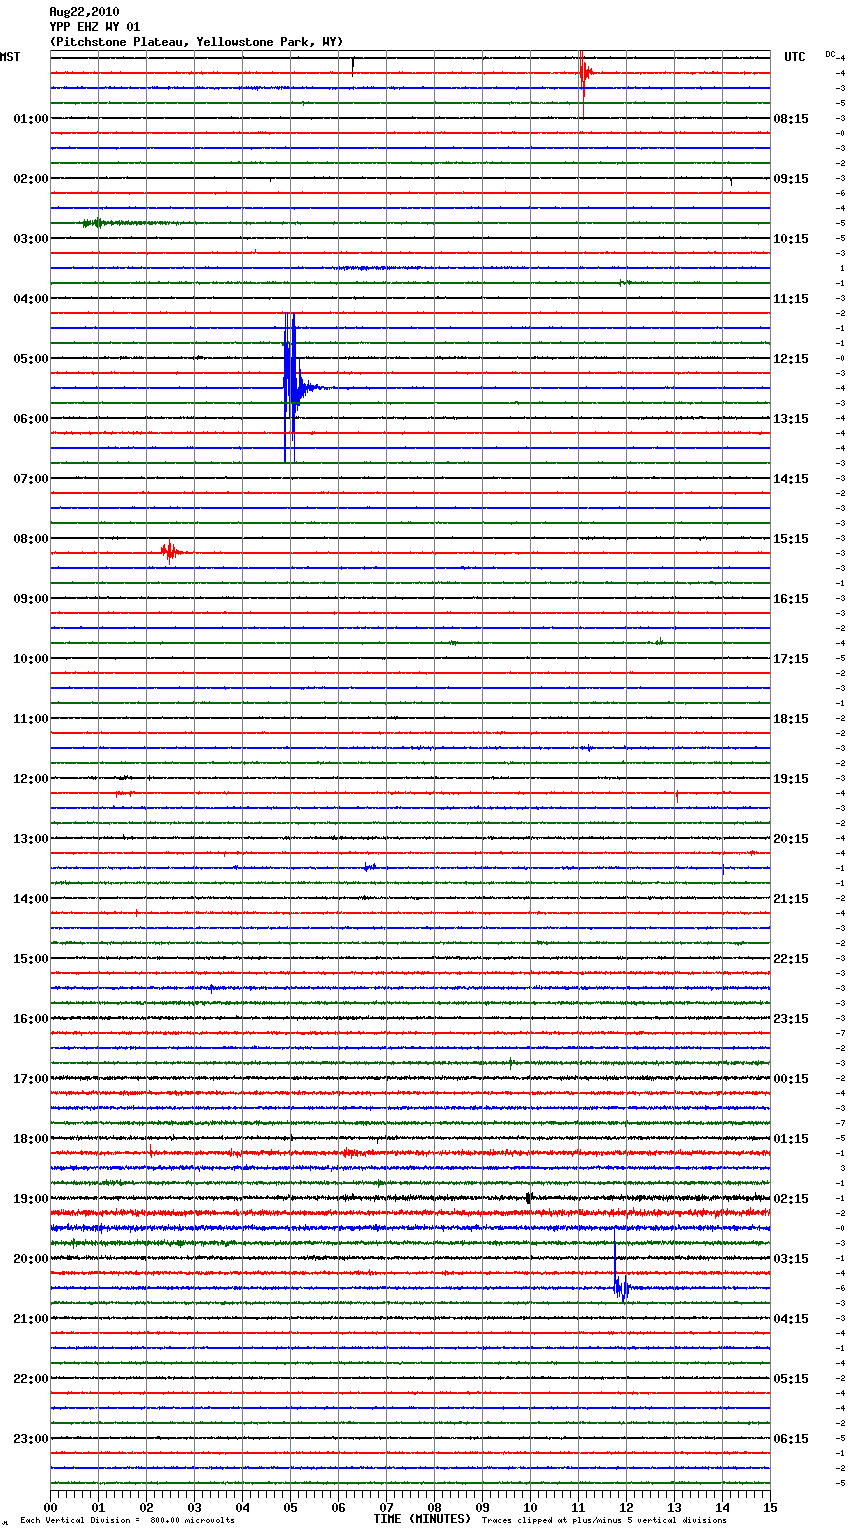Select the 12:00 MST hour label
Viewport: 850px width, 1534px height.
click(31, 778)
